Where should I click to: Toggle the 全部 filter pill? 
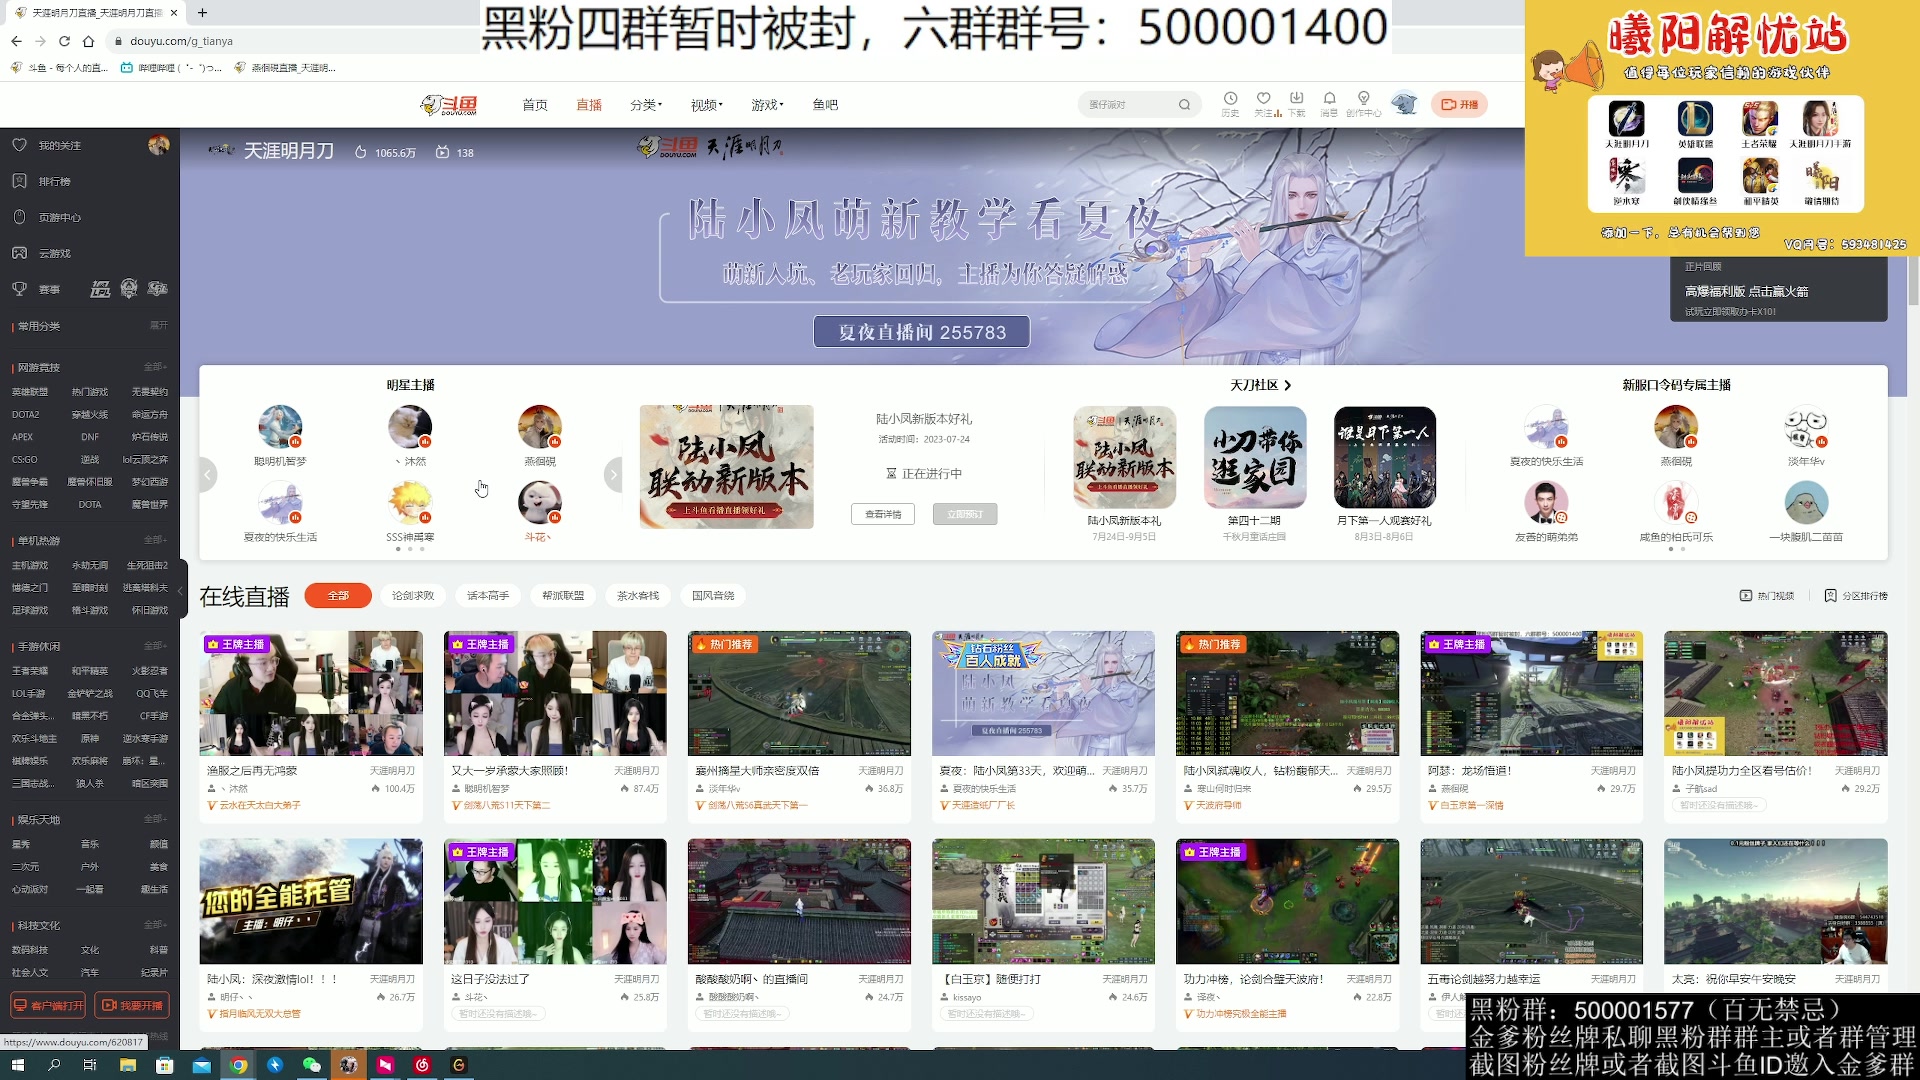click(337, 595)
